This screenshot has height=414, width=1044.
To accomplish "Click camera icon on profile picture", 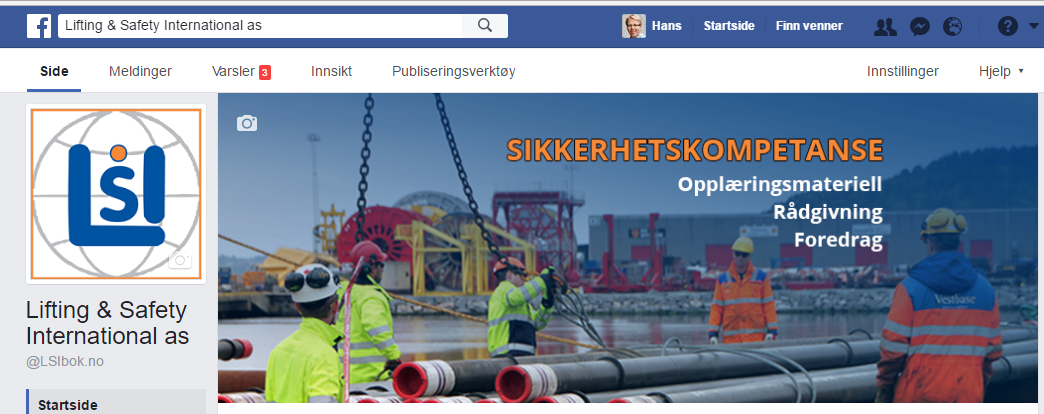I will 180,260.
